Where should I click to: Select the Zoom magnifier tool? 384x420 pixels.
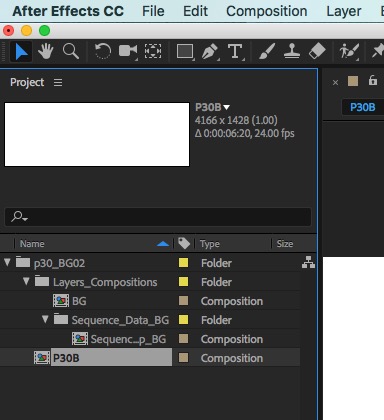(71, 52)
